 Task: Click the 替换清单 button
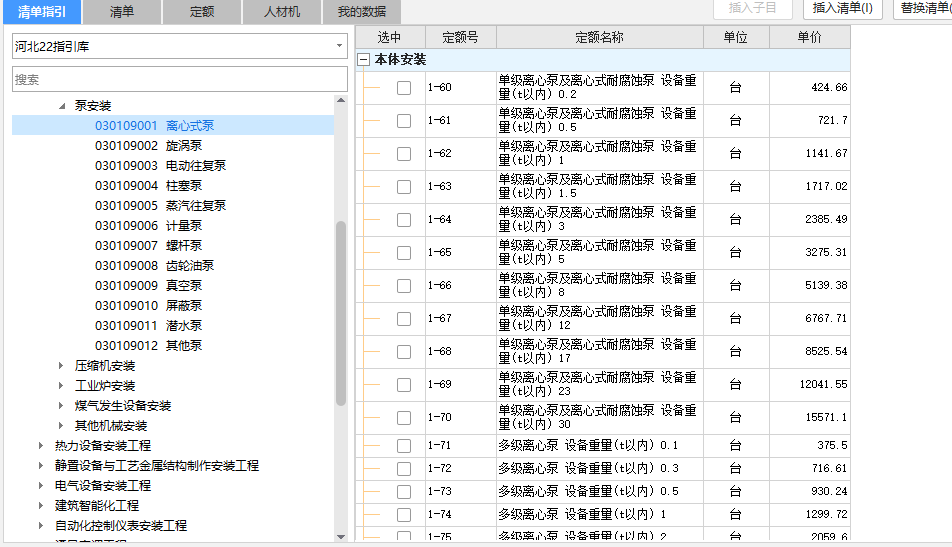coord(923,8)
